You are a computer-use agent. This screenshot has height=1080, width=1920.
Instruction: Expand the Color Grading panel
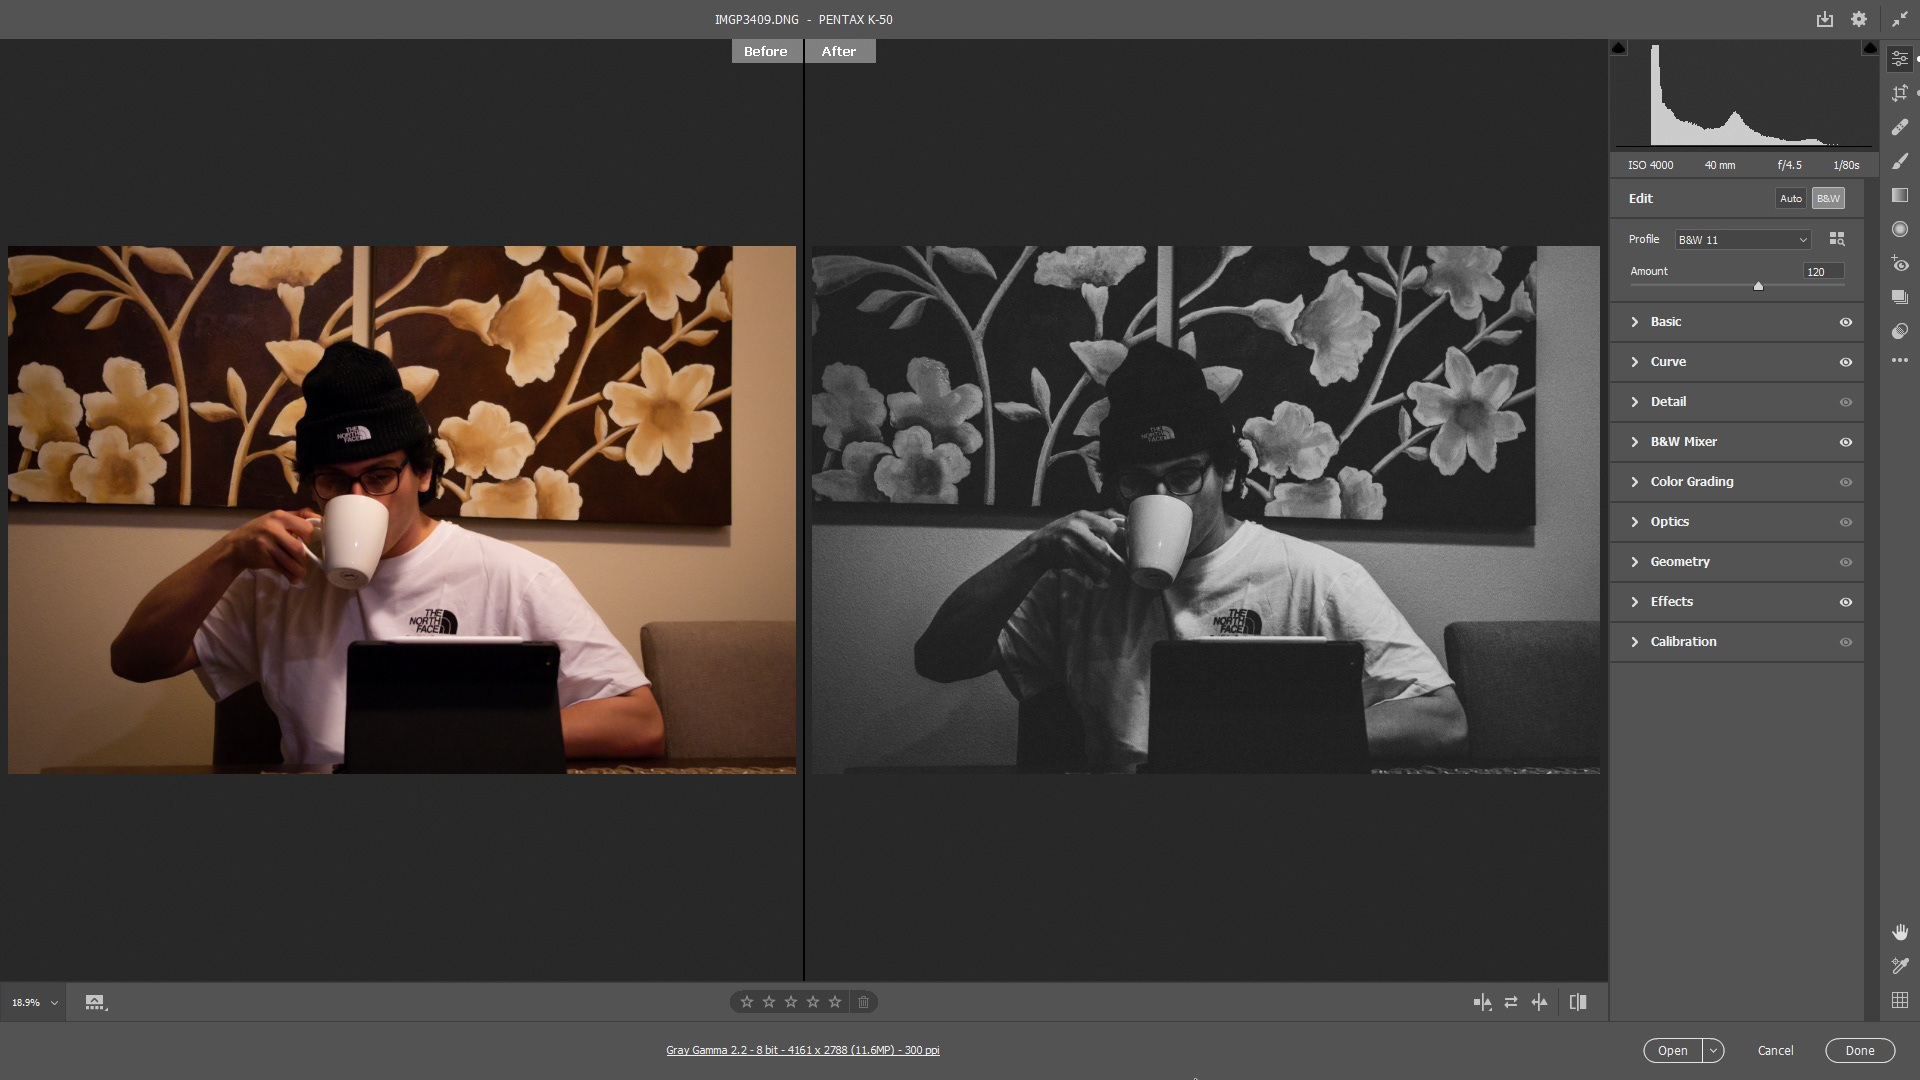[x=1691, y=482]
